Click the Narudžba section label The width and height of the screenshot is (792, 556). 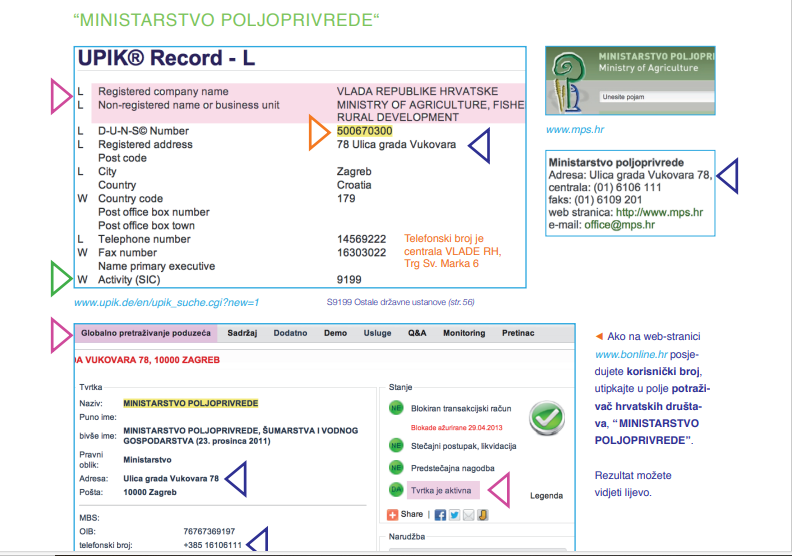[x=407, y=536]
